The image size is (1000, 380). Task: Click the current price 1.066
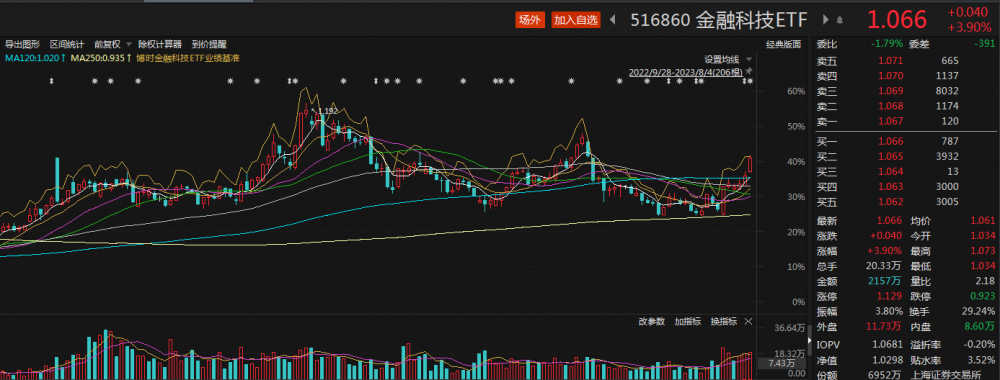(896, 20)
